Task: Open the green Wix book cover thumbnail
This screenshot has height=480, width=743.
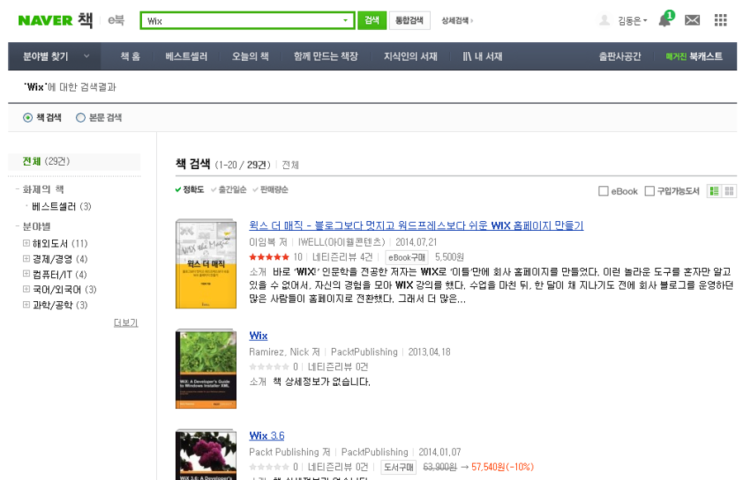Action: tap(206, 369)
